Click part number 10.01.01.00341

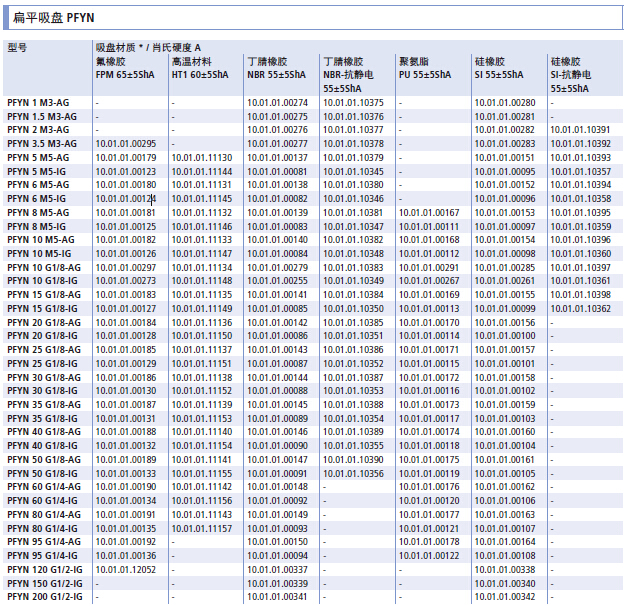pos(278,597)
